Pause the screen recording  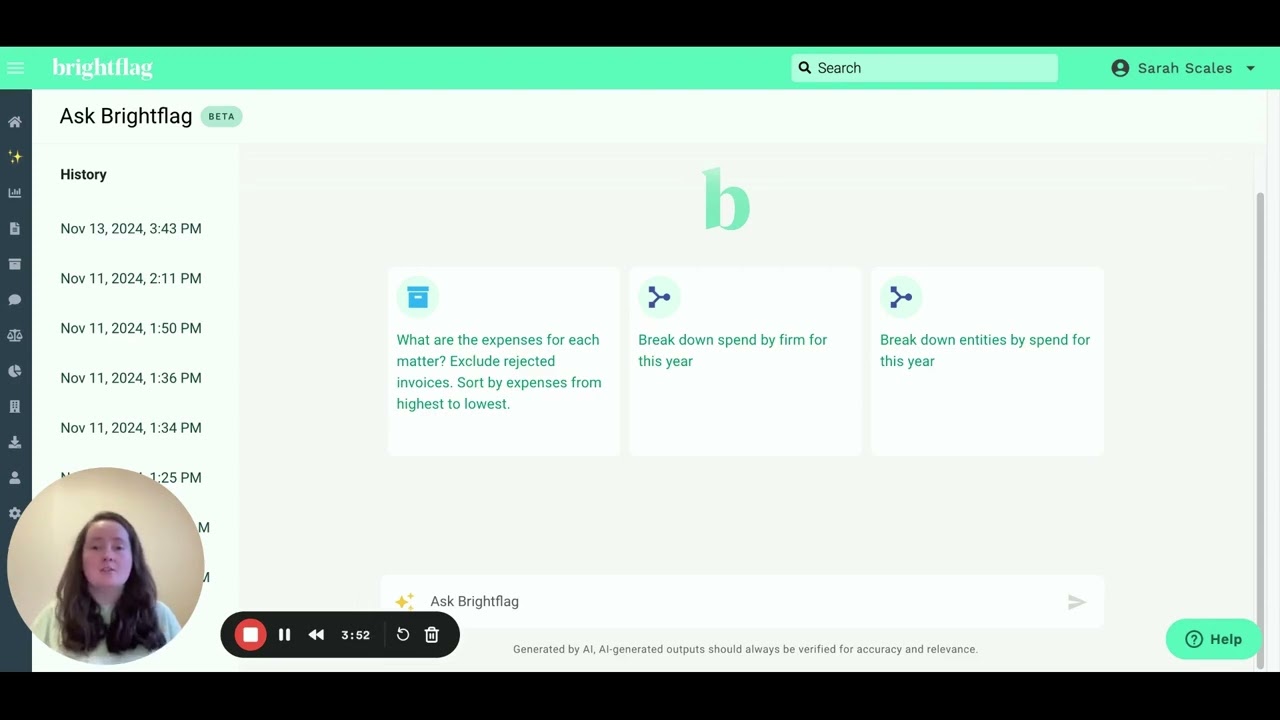(284, 635)
